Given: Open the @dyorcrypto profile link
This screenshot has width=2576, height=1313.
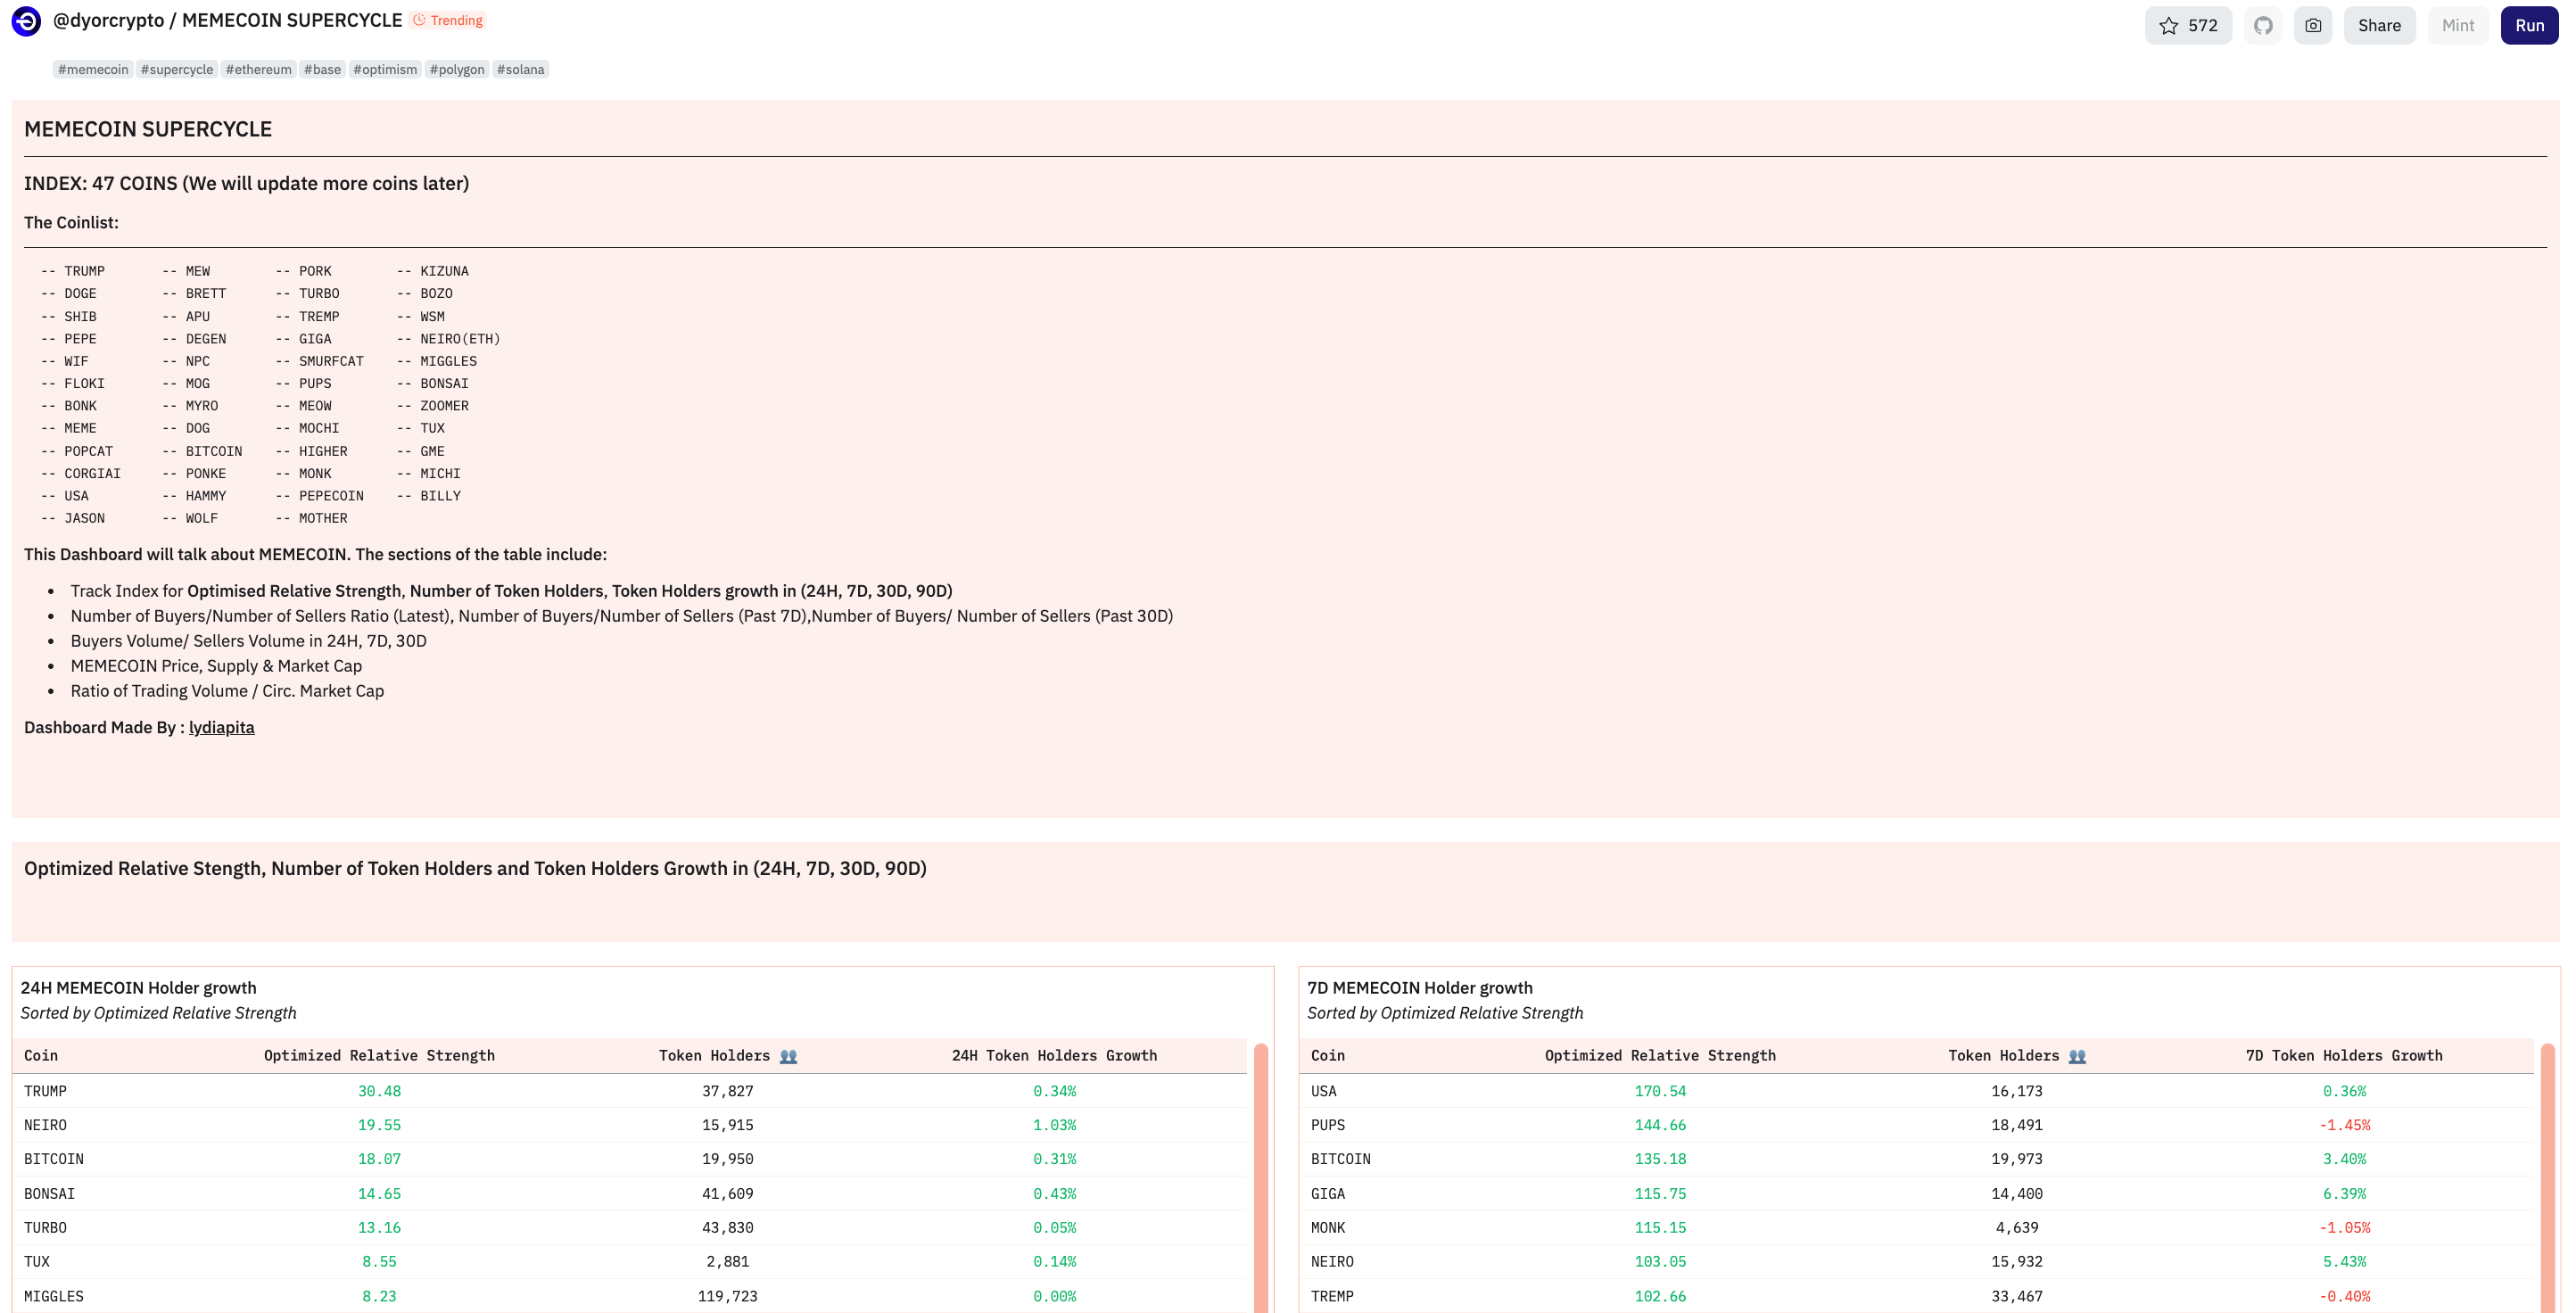Looking at the screenshot, I should click(x=108, y=20).
